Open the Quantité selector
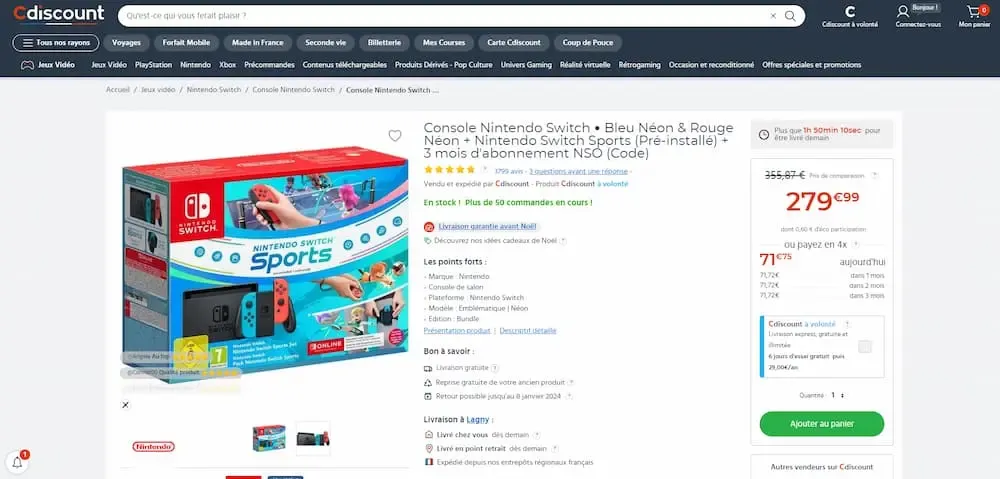Screen dimensions: 1000x479 click(837, 395)
